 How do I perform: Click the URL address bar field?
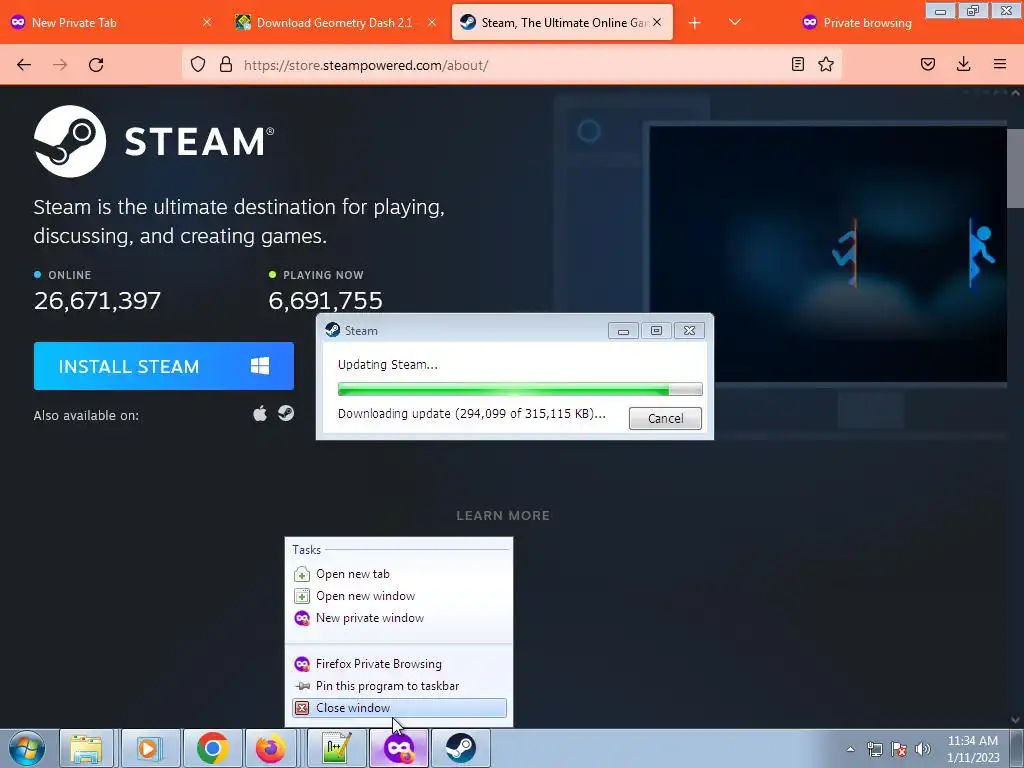click(511, 65)
